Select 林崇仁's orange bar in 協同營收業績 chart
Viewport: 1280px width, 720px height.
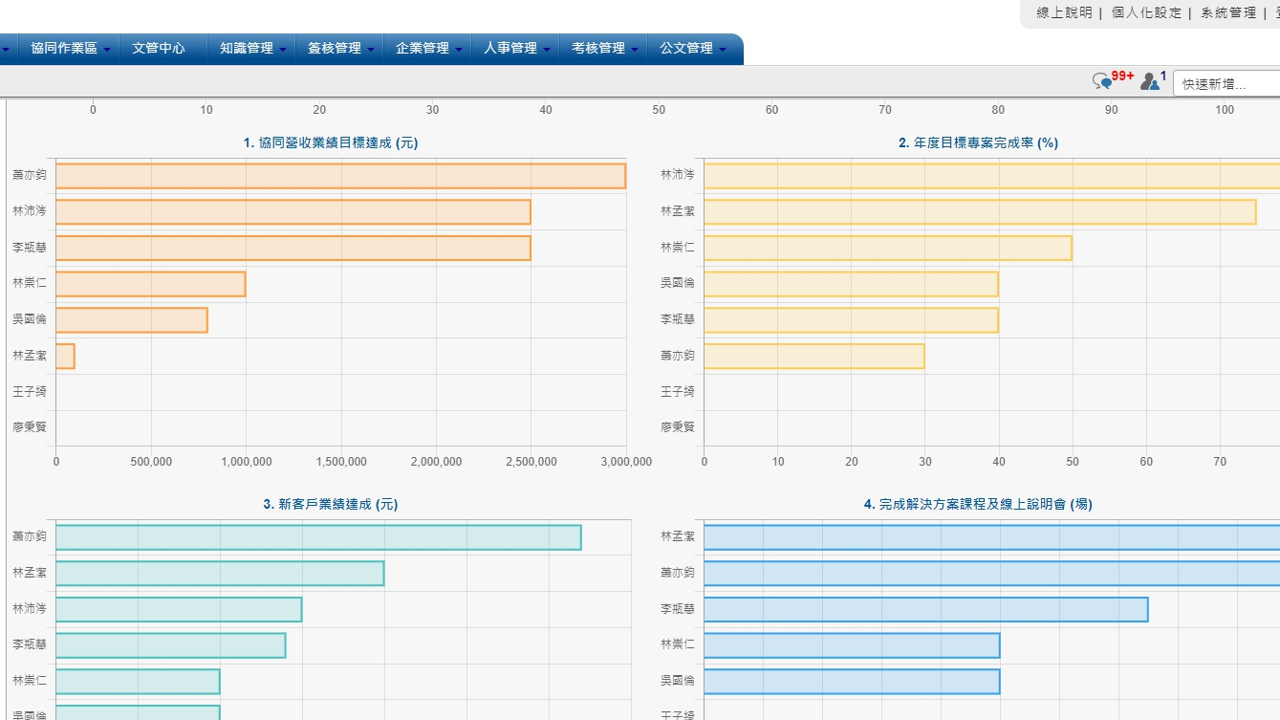(150, 284)
